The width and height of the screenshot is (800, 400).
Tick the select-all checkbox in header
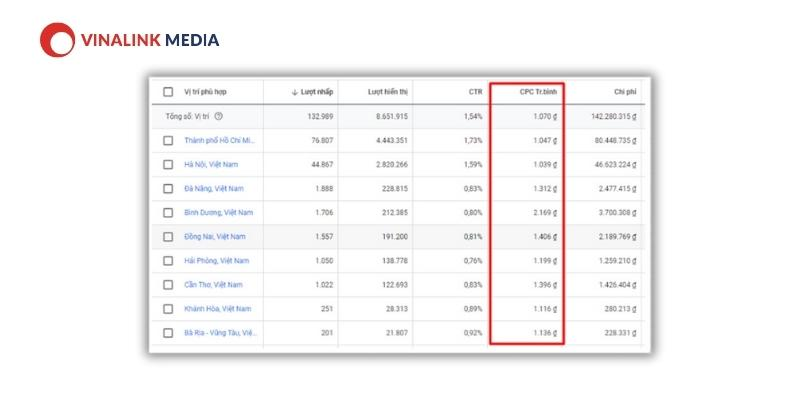168,92
